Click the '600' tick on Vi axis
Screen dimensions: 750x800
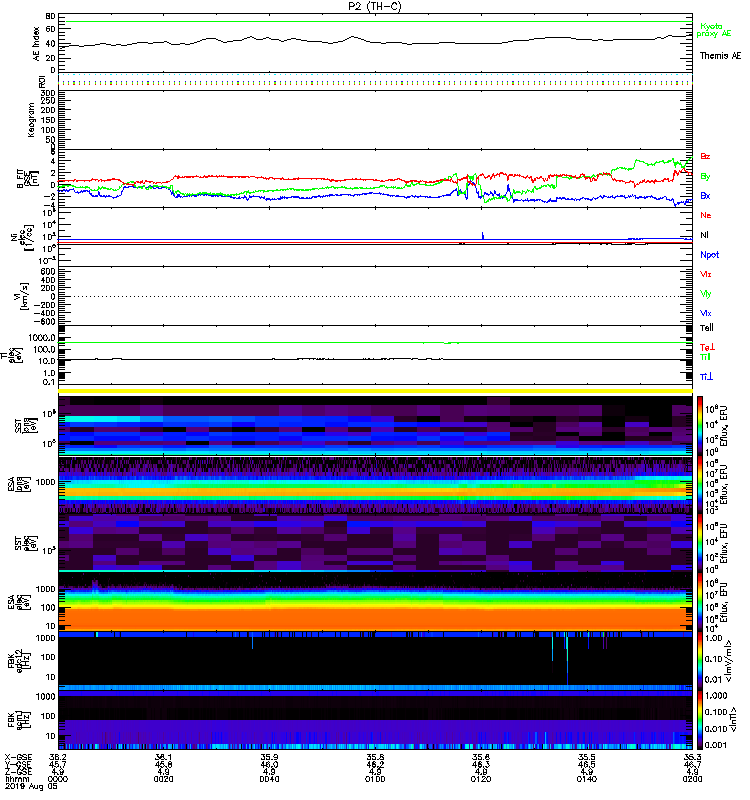click(48, 271)
